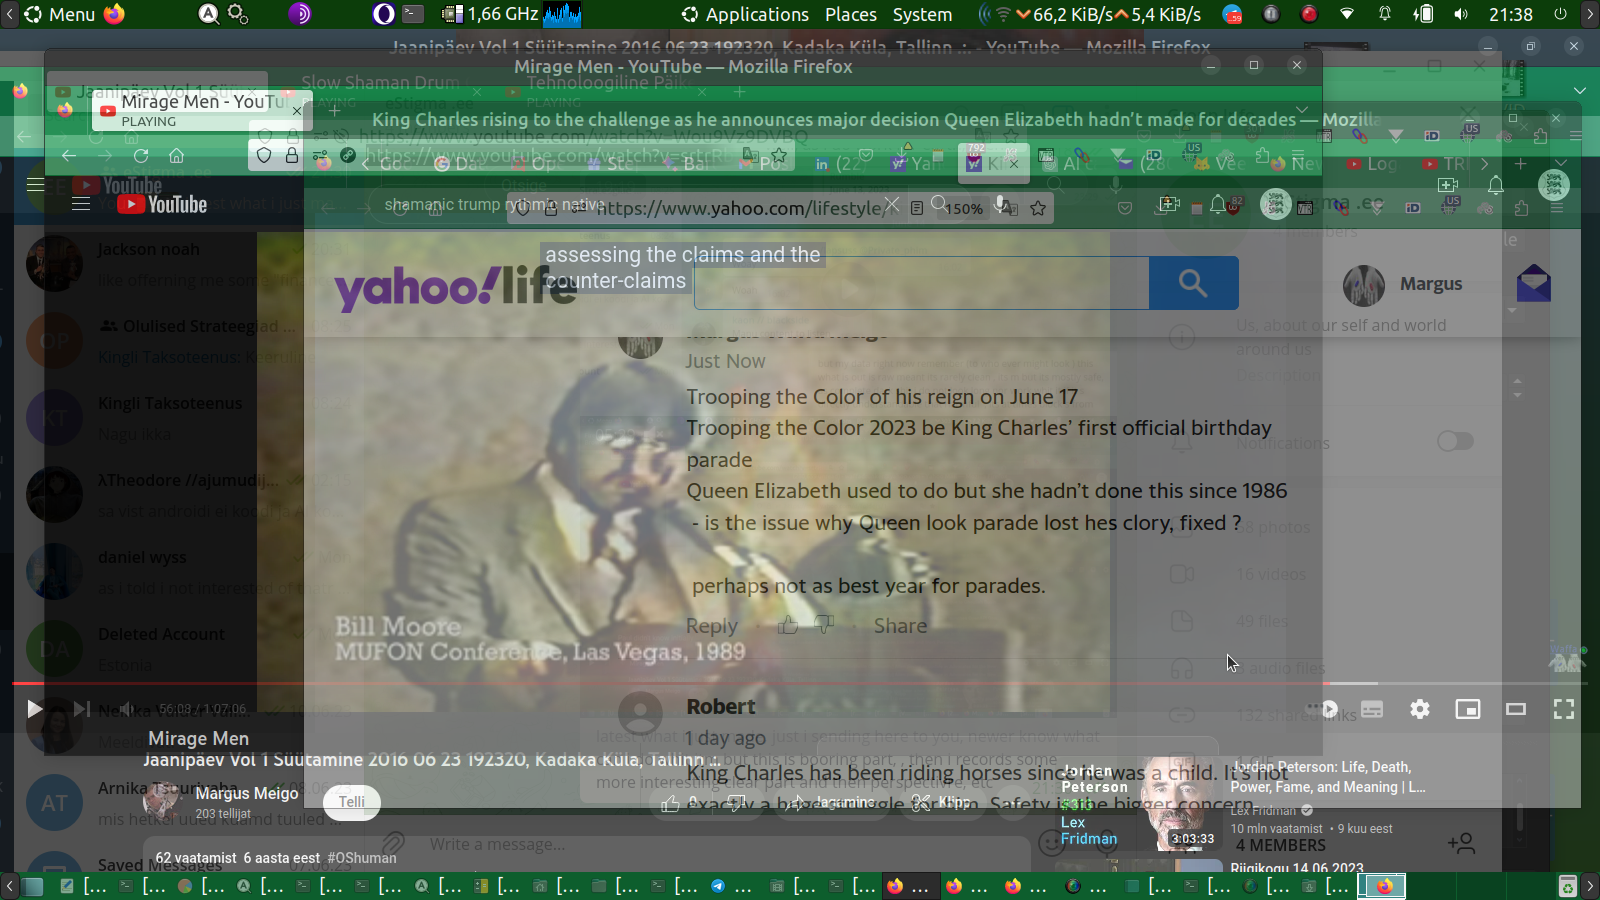This screenshot has height=900, width=1600.
Task: Select the Mirage Men - YouTube tab
Action: coord(202,110)
